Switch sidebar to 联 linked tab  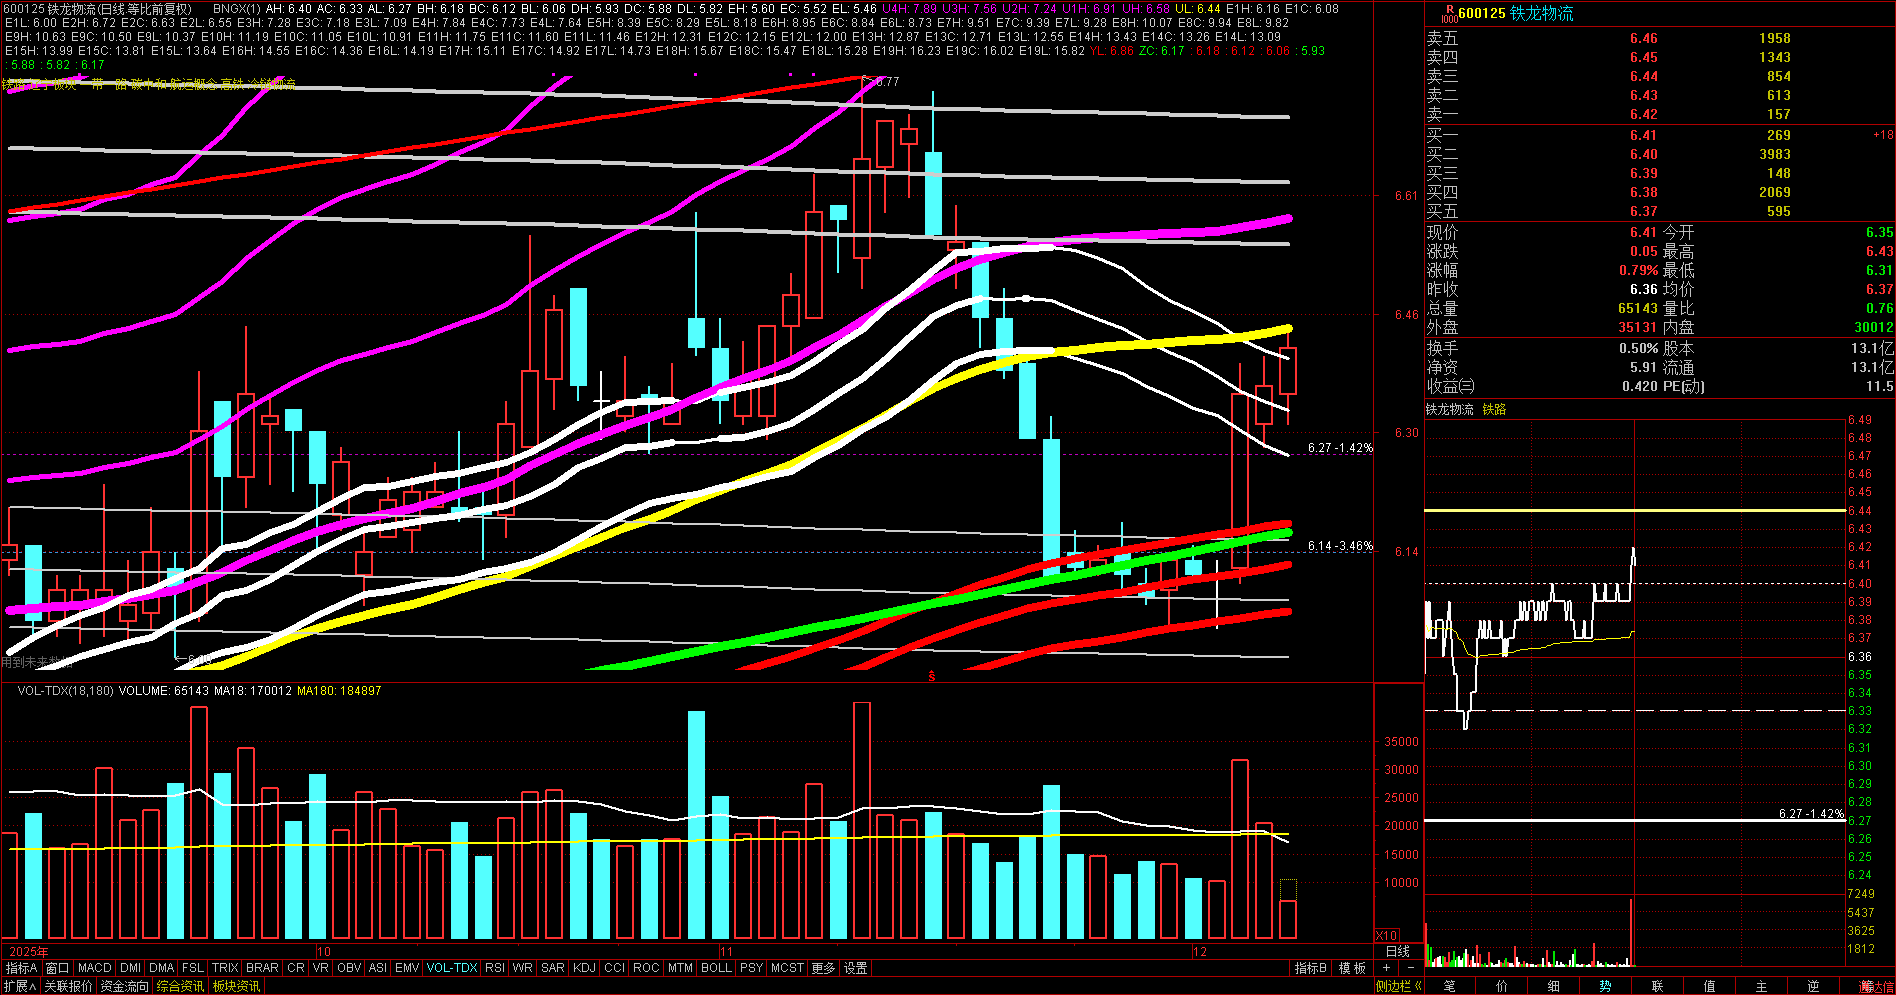point(1658,986)
